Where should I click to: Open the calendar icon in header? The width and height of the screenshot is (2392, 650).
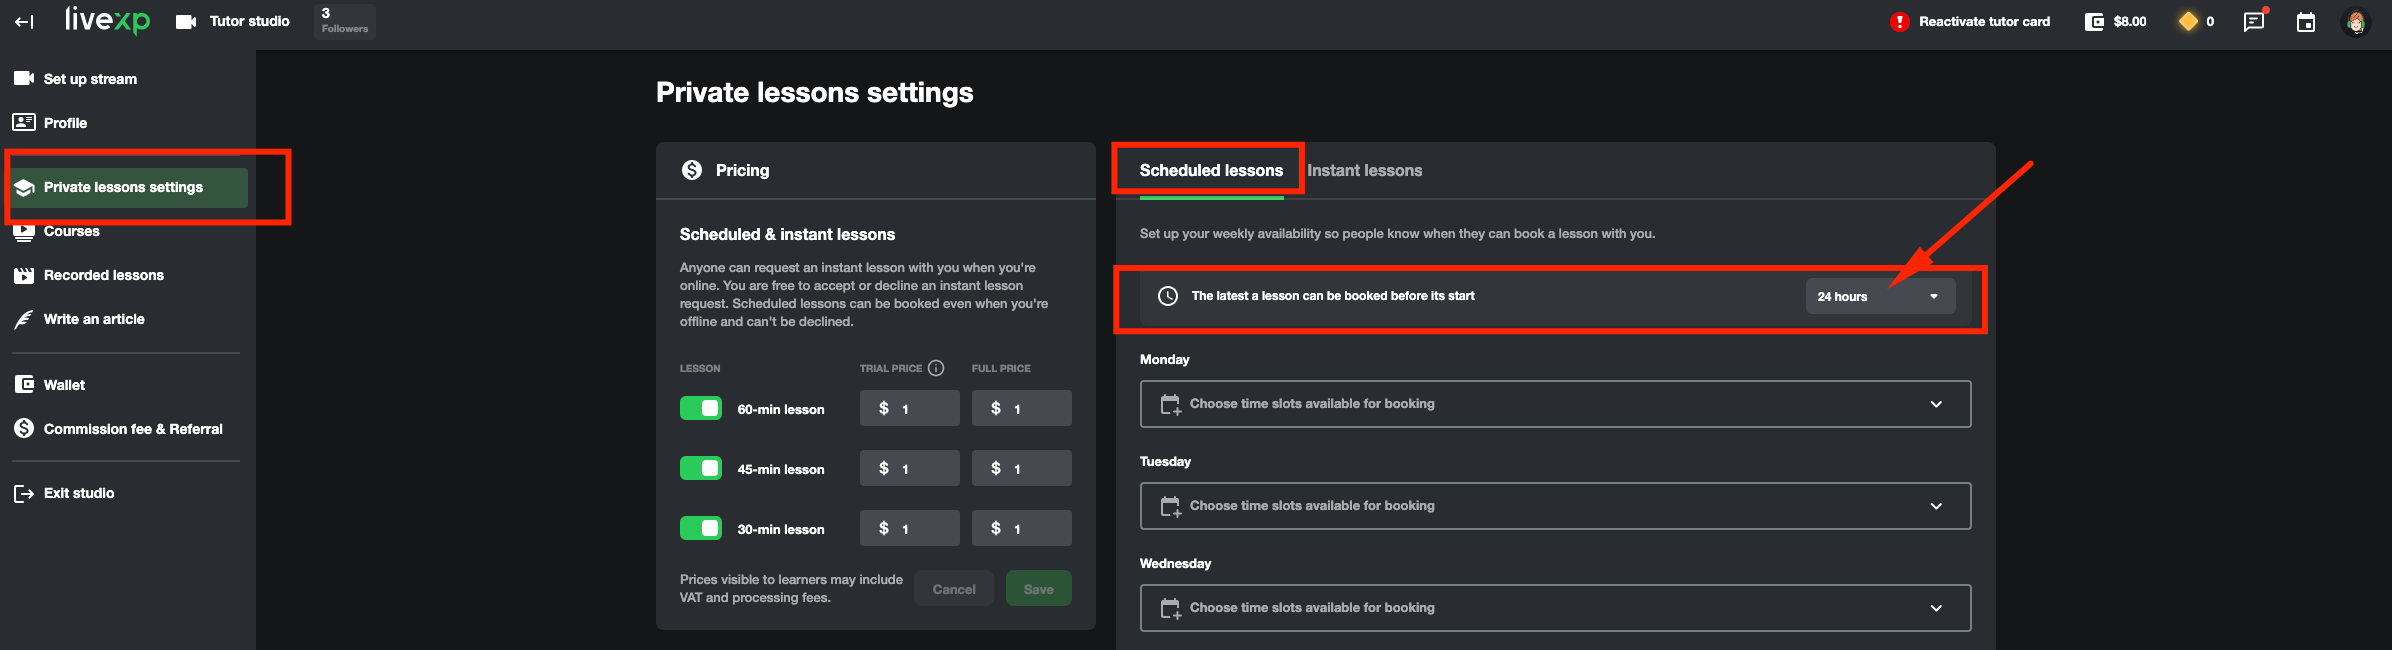point(2306,22)
